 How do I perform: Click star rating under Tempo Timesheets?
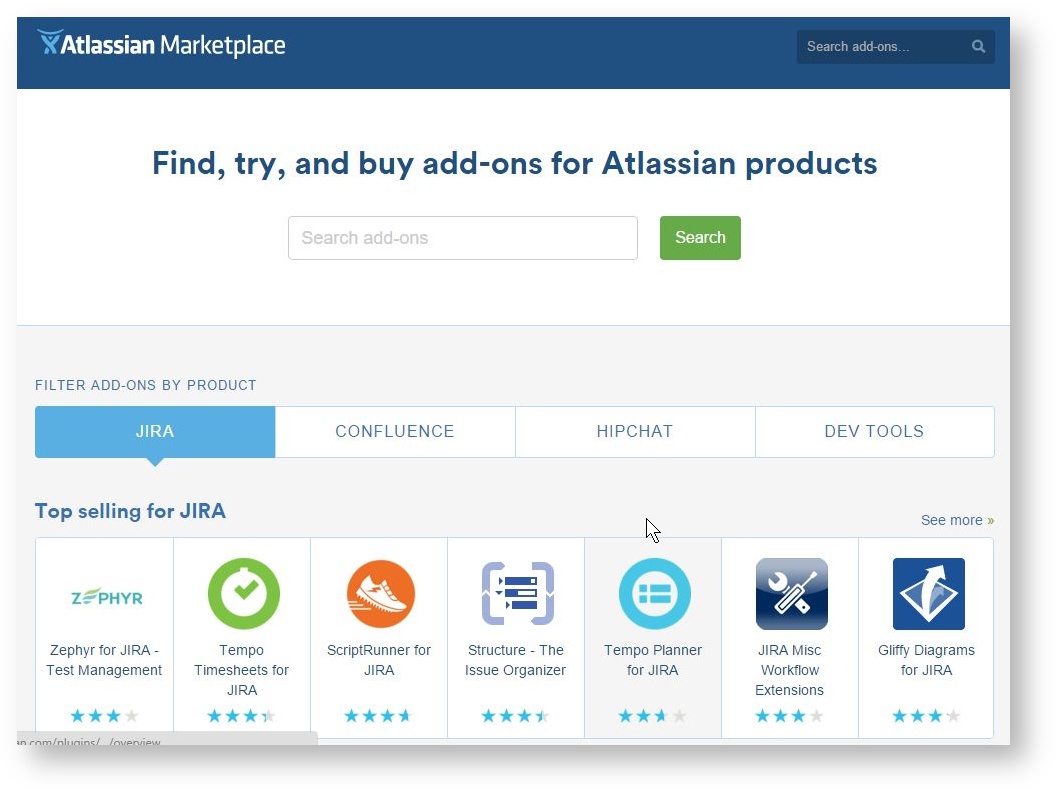click(x=242, y=715)
